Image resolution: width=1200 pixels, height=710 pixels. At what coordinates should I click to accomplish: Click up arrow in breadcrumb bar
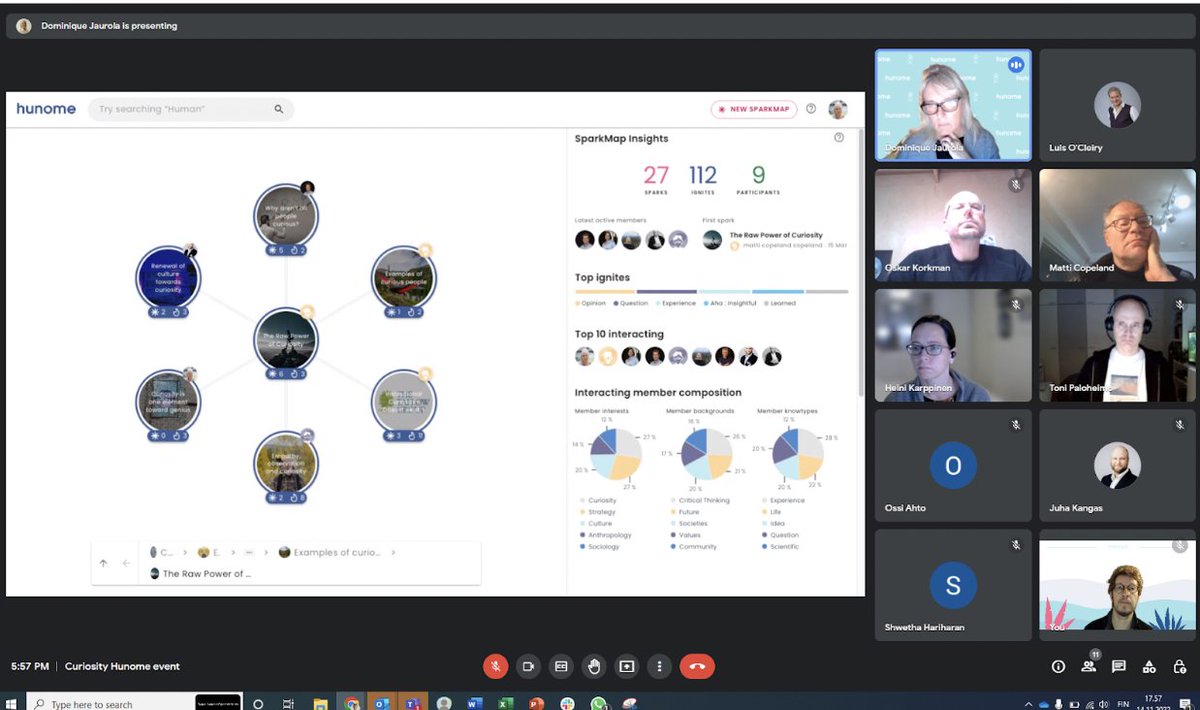pos(103,563)
